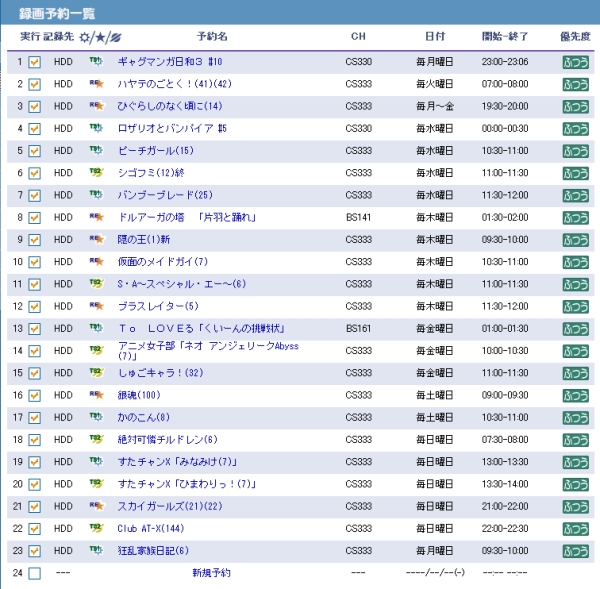Screen dimensions: 600x589
Task: Open reservation Club AT-X(144)
Action: tap(151, 528)
